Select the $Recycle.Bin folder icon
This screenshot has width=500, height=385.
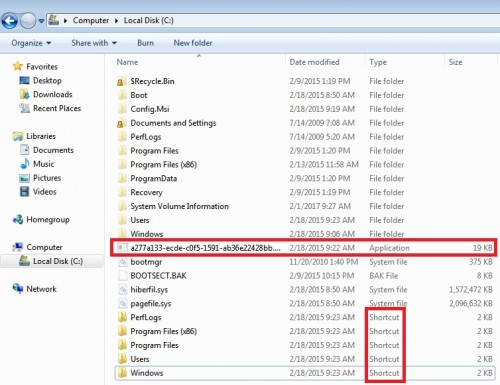pos(122,81)
